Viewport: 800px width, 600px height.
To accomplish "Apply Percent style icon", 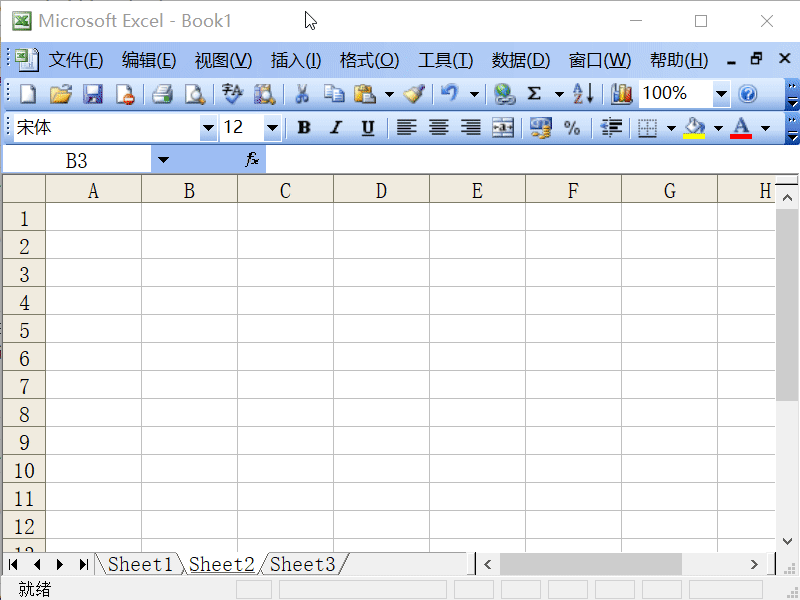I will pos(572,127).
